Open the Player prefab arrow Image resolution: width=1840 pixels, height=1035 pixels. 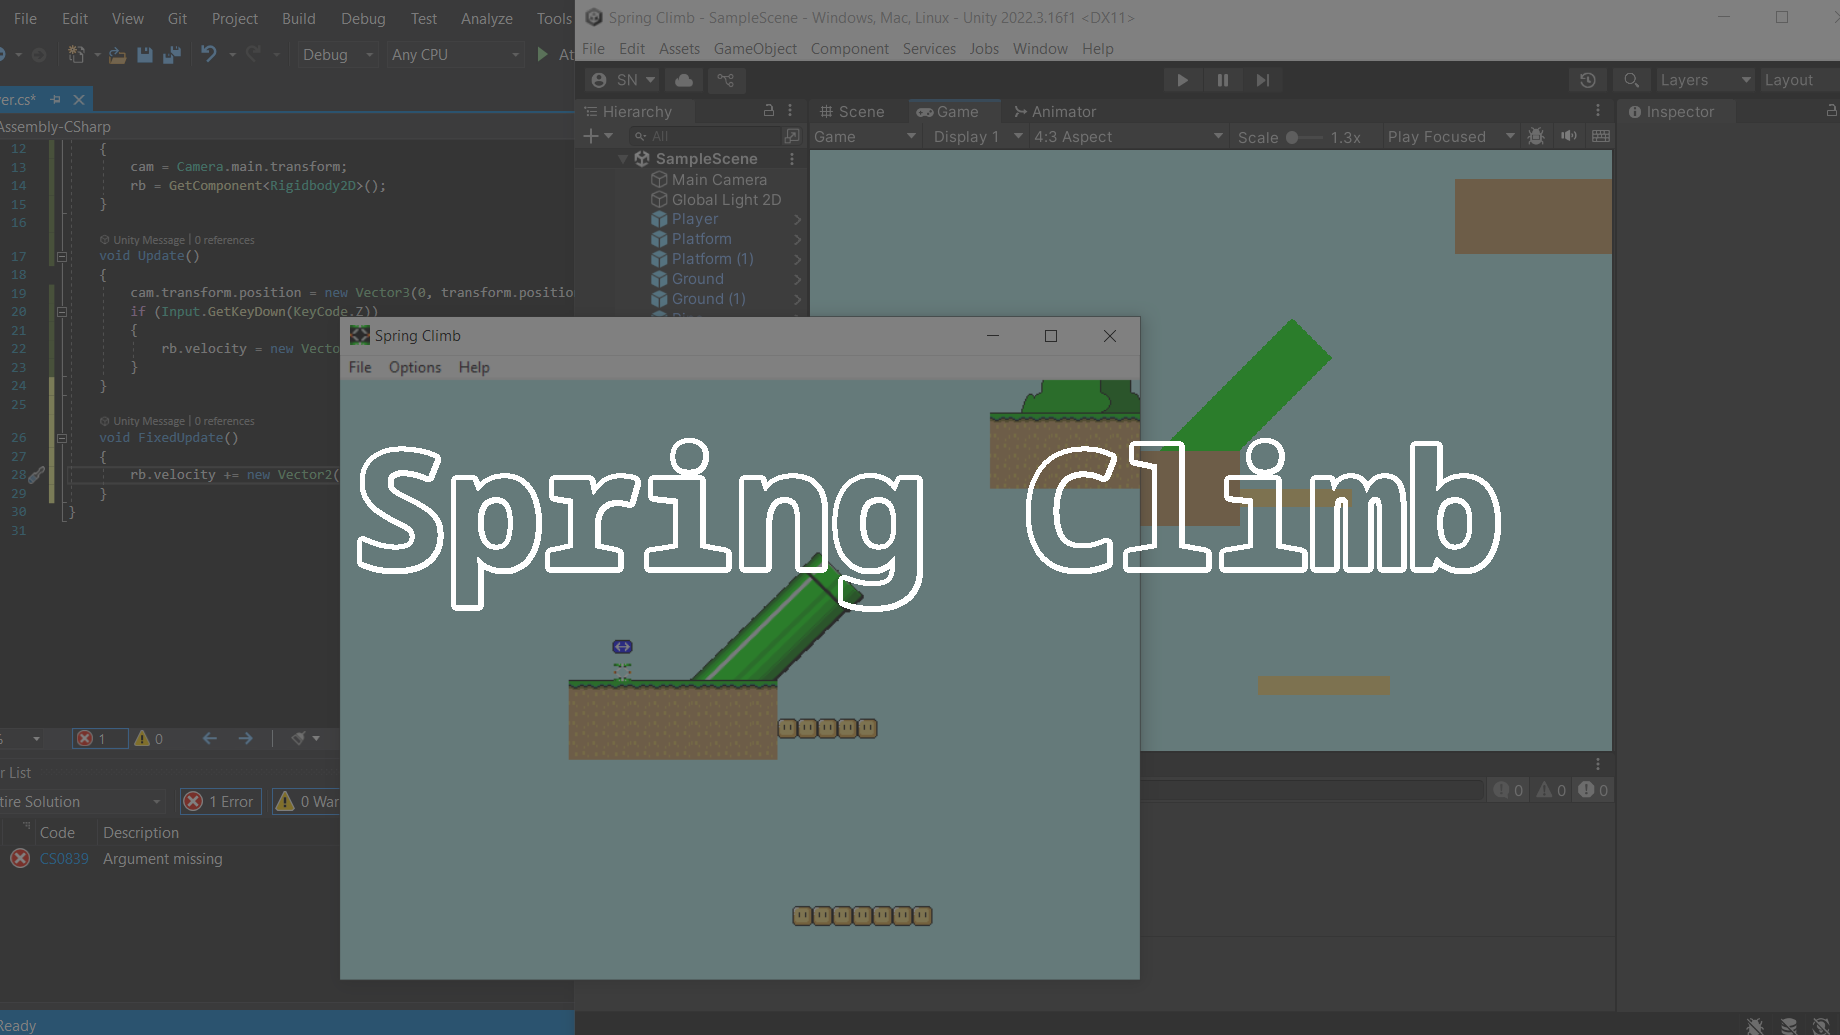pyautogui.click(x=797, y=219)
